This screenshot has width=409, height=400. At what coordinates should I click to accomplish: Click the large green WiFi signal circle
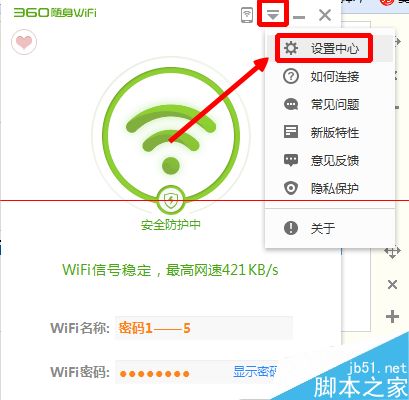[x=171, y=136]
